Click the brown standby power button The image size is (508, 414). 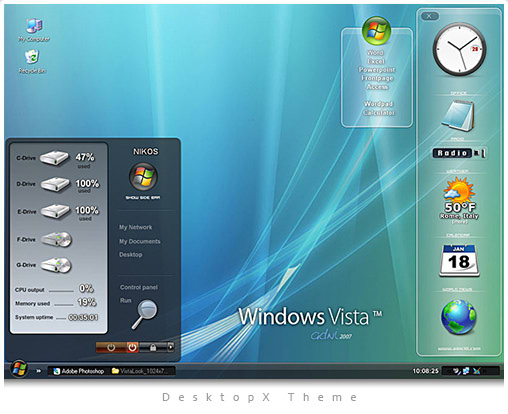tap(111, 347)
